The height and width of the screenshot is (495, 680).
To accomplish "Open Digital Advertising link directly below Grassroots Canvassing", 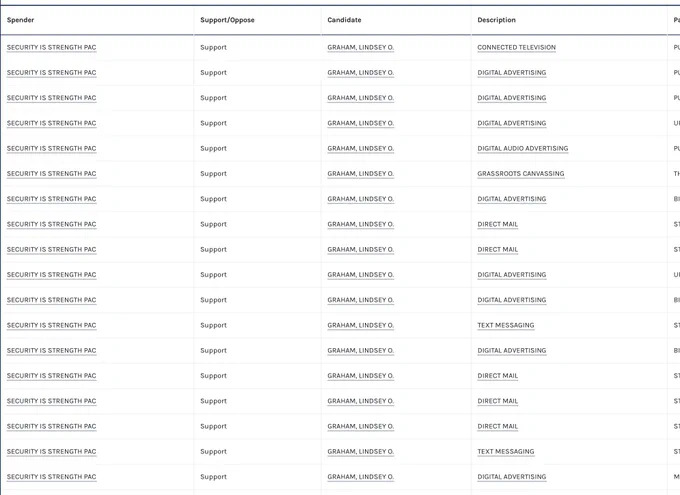I will (512, 199).
